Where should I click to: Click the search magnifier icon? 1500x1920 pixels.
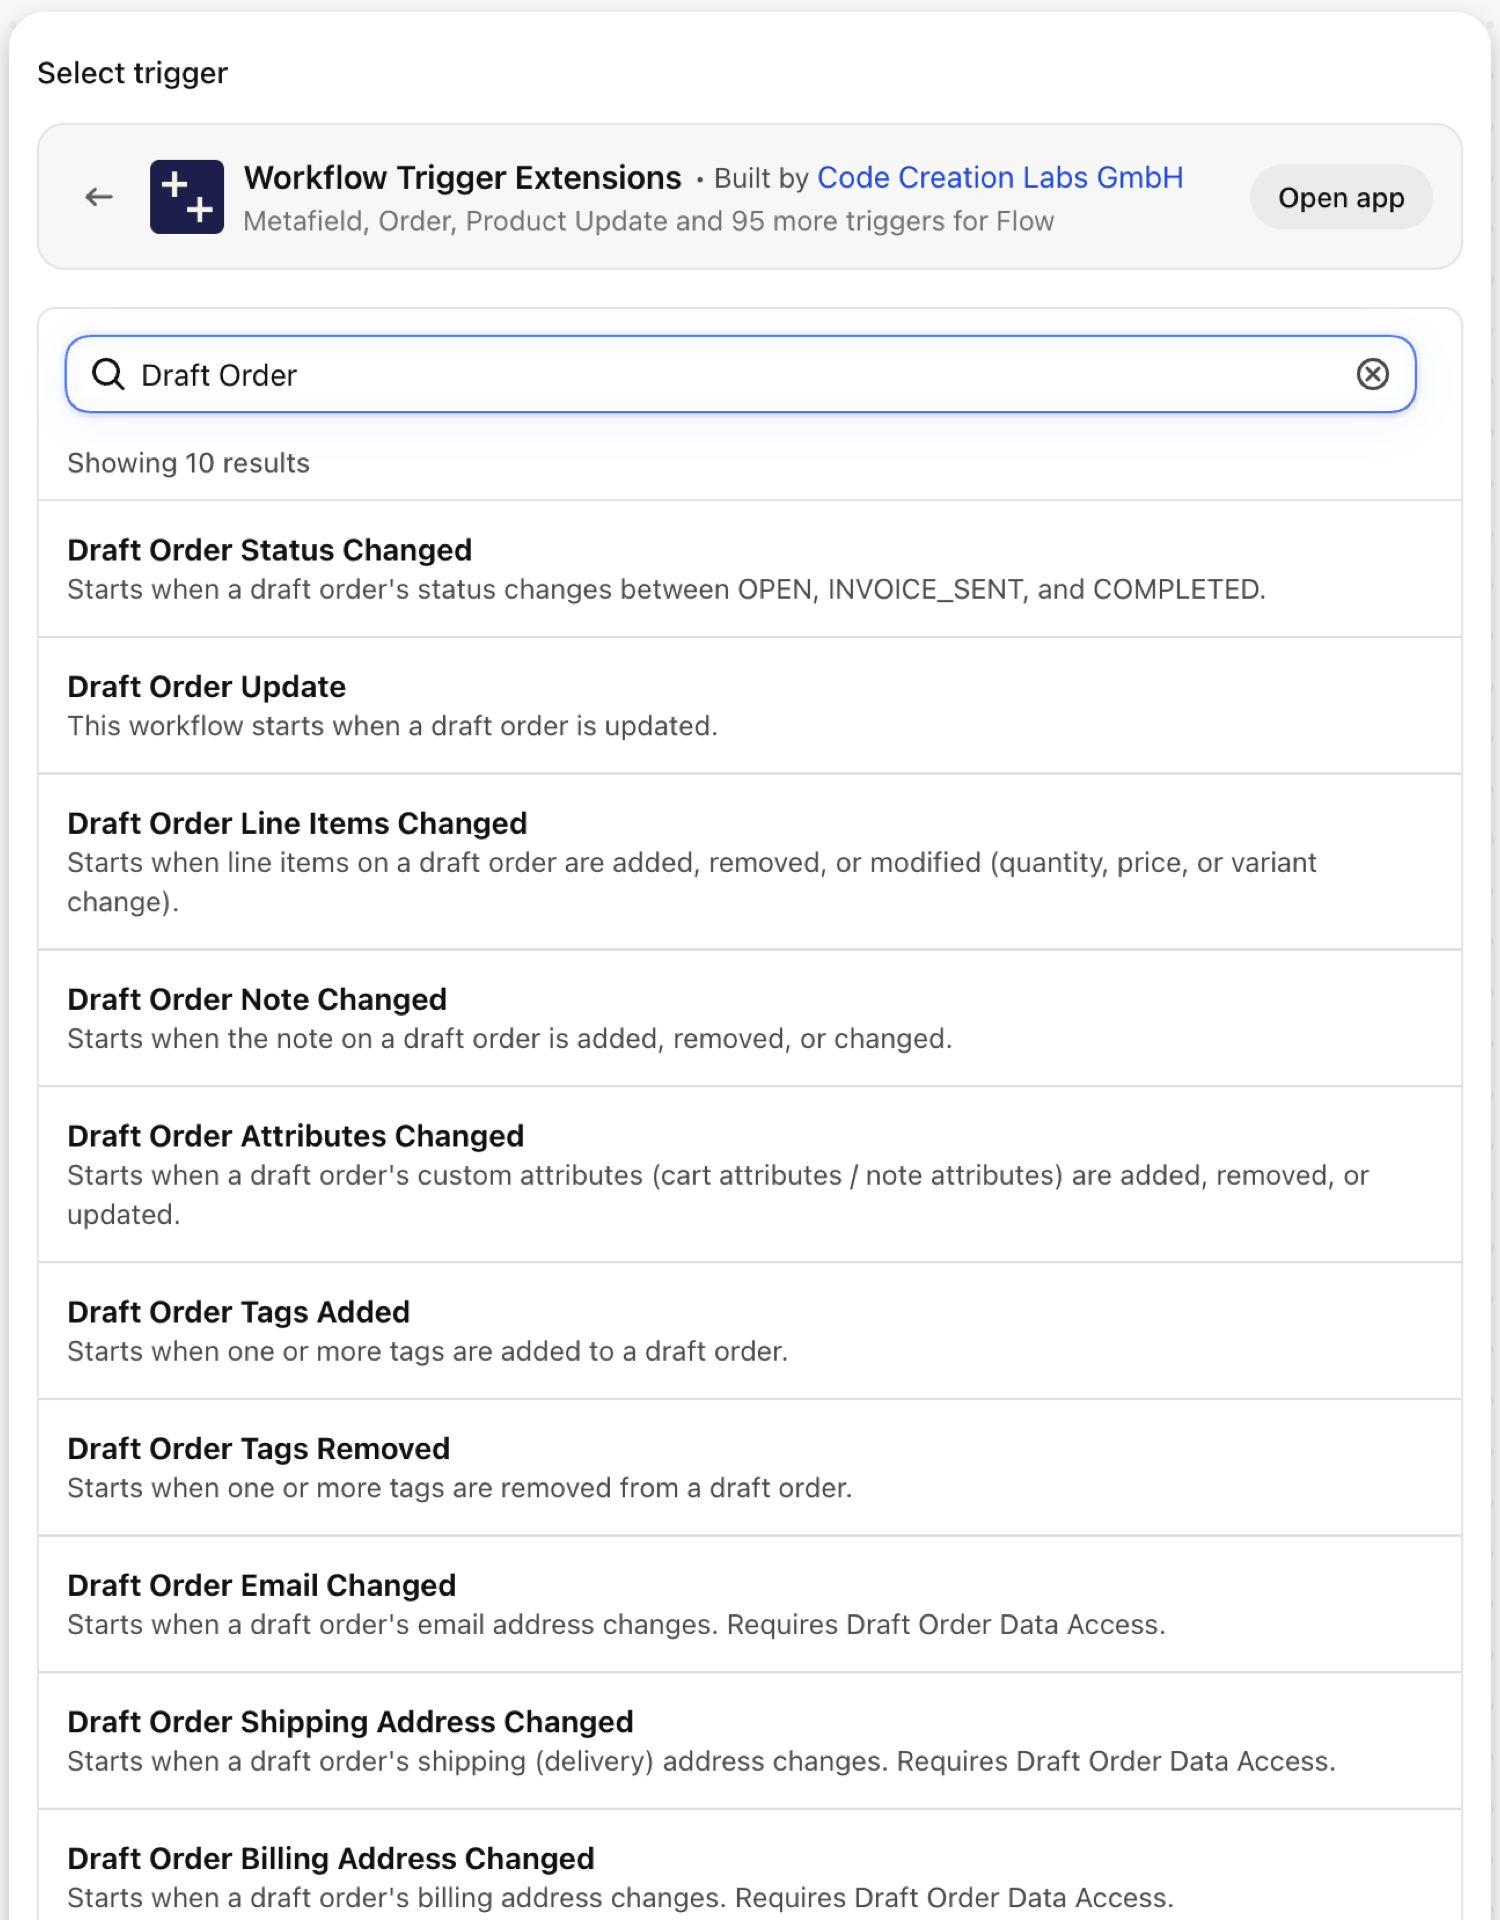(108, 374)
